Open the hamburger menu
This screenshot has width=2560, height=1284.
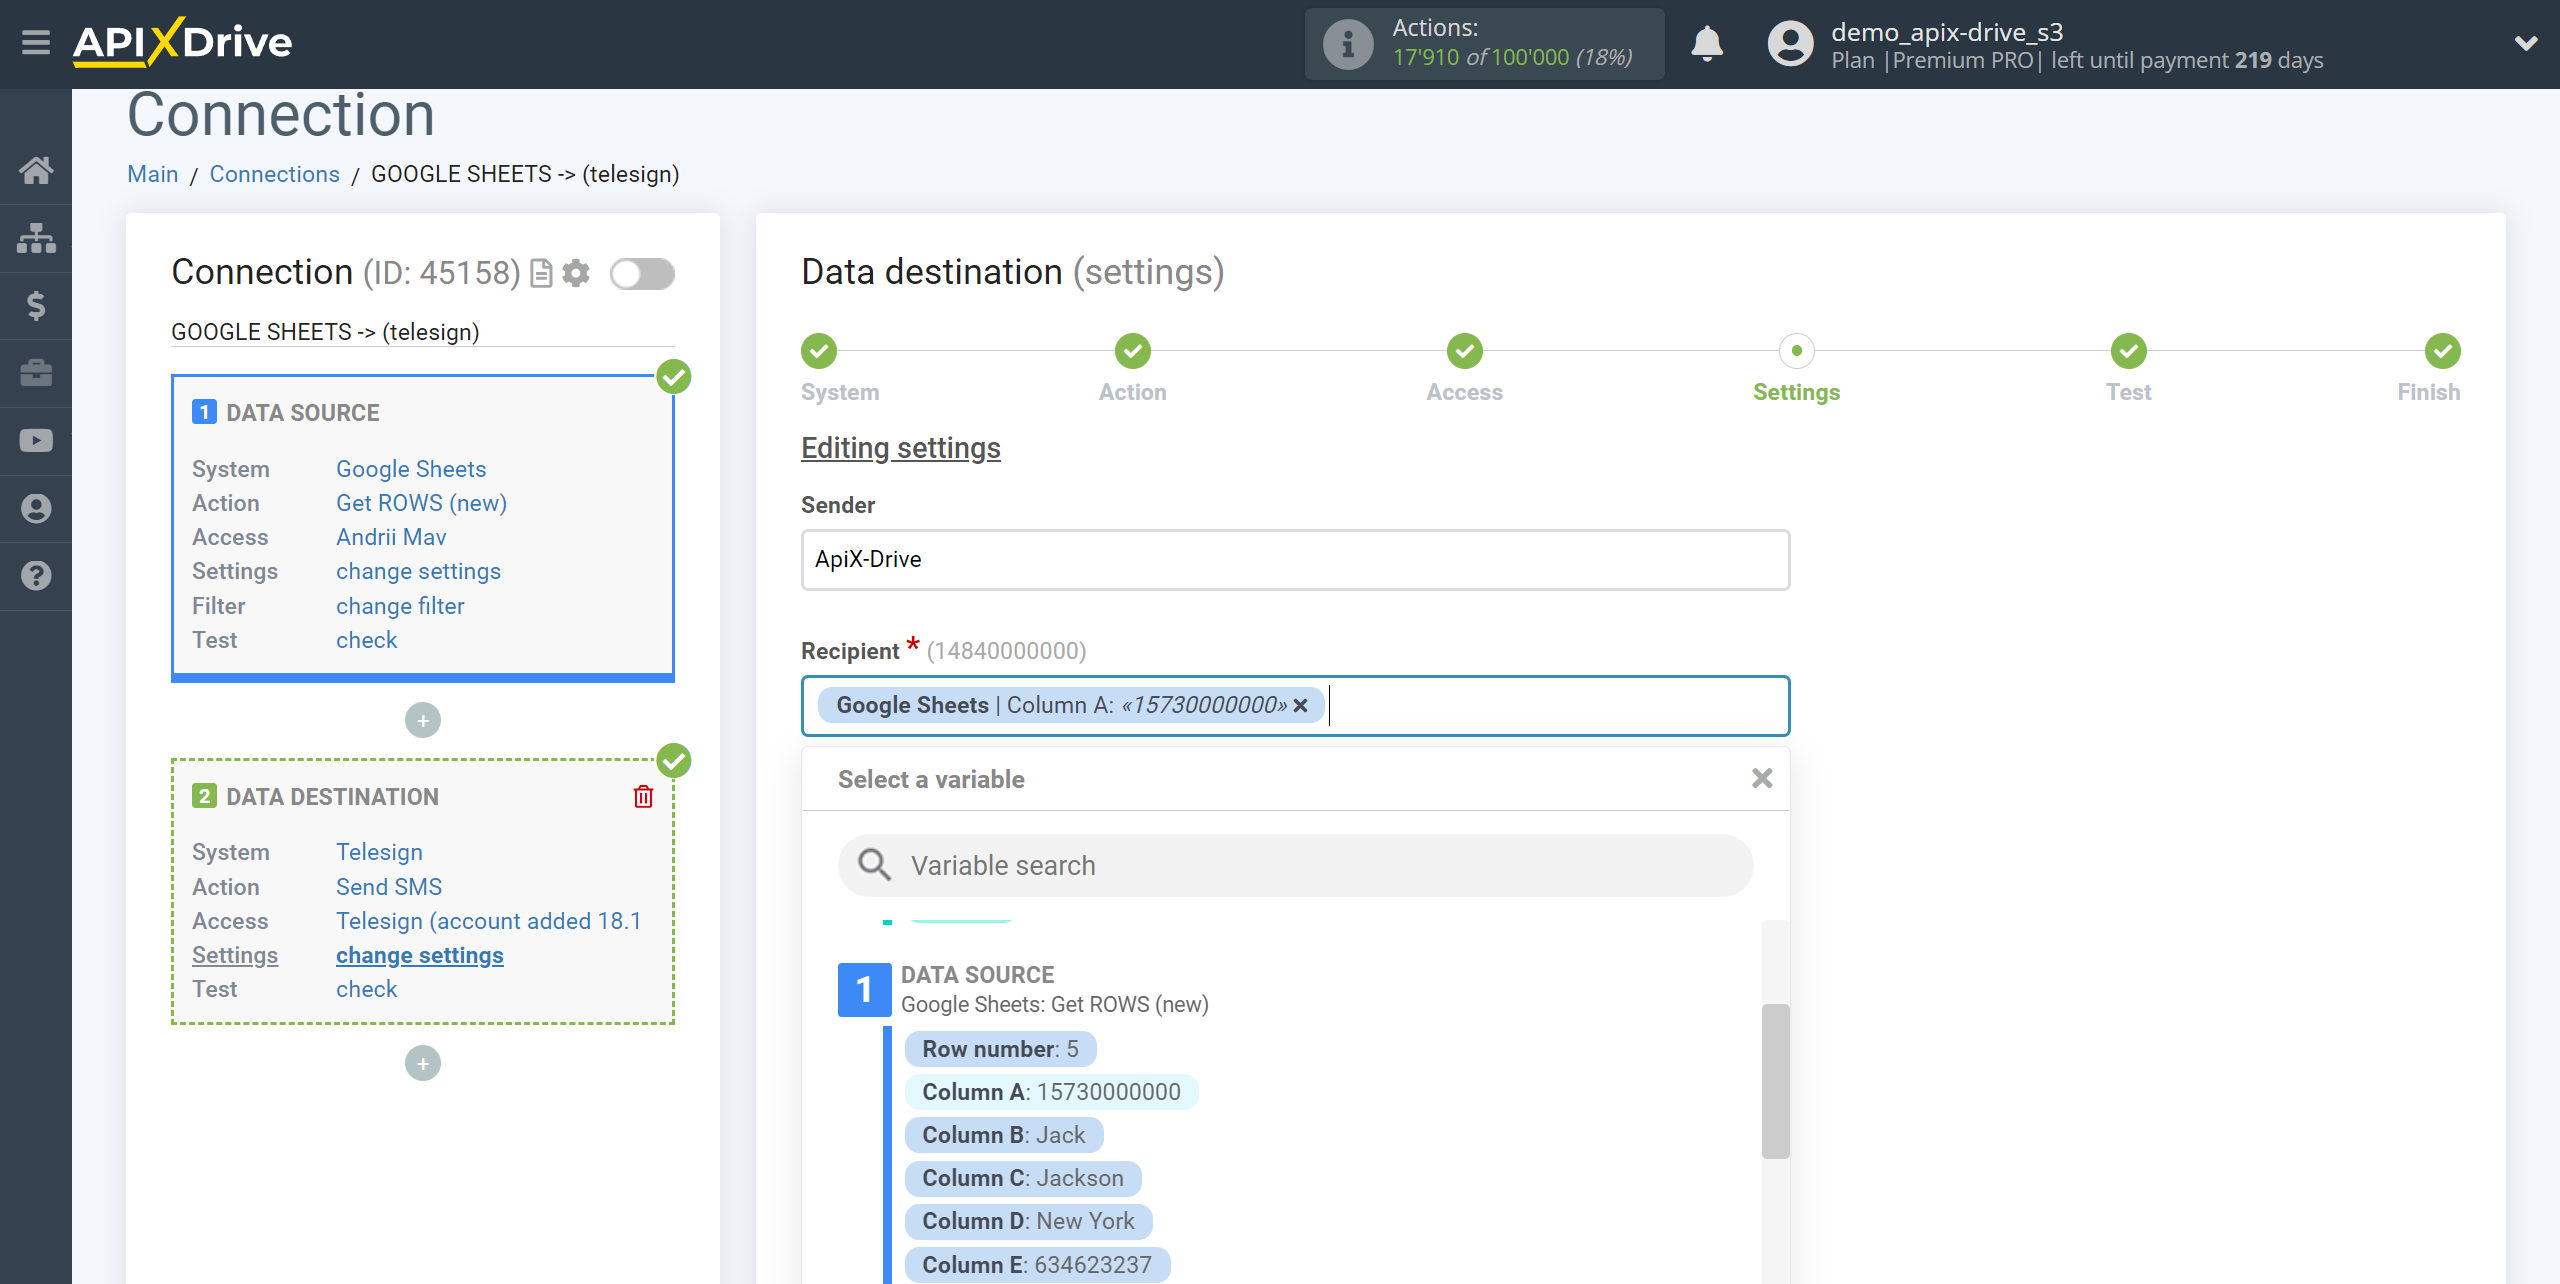click(x=36, y=43)
